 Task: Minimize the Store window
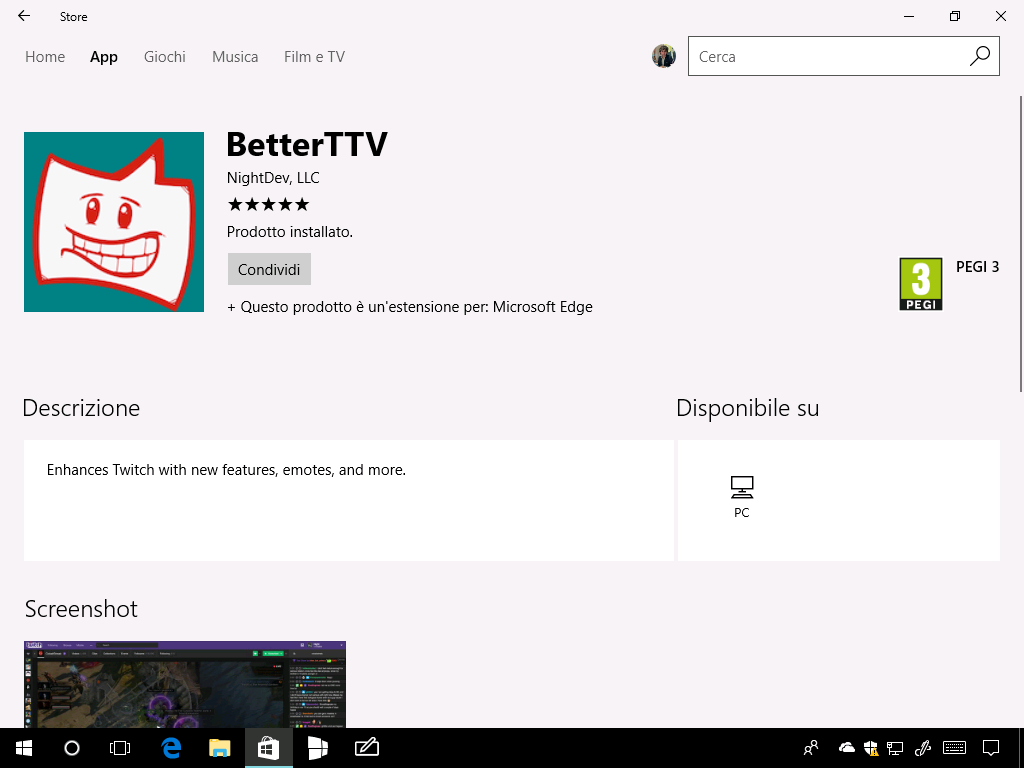pos(908,16)
